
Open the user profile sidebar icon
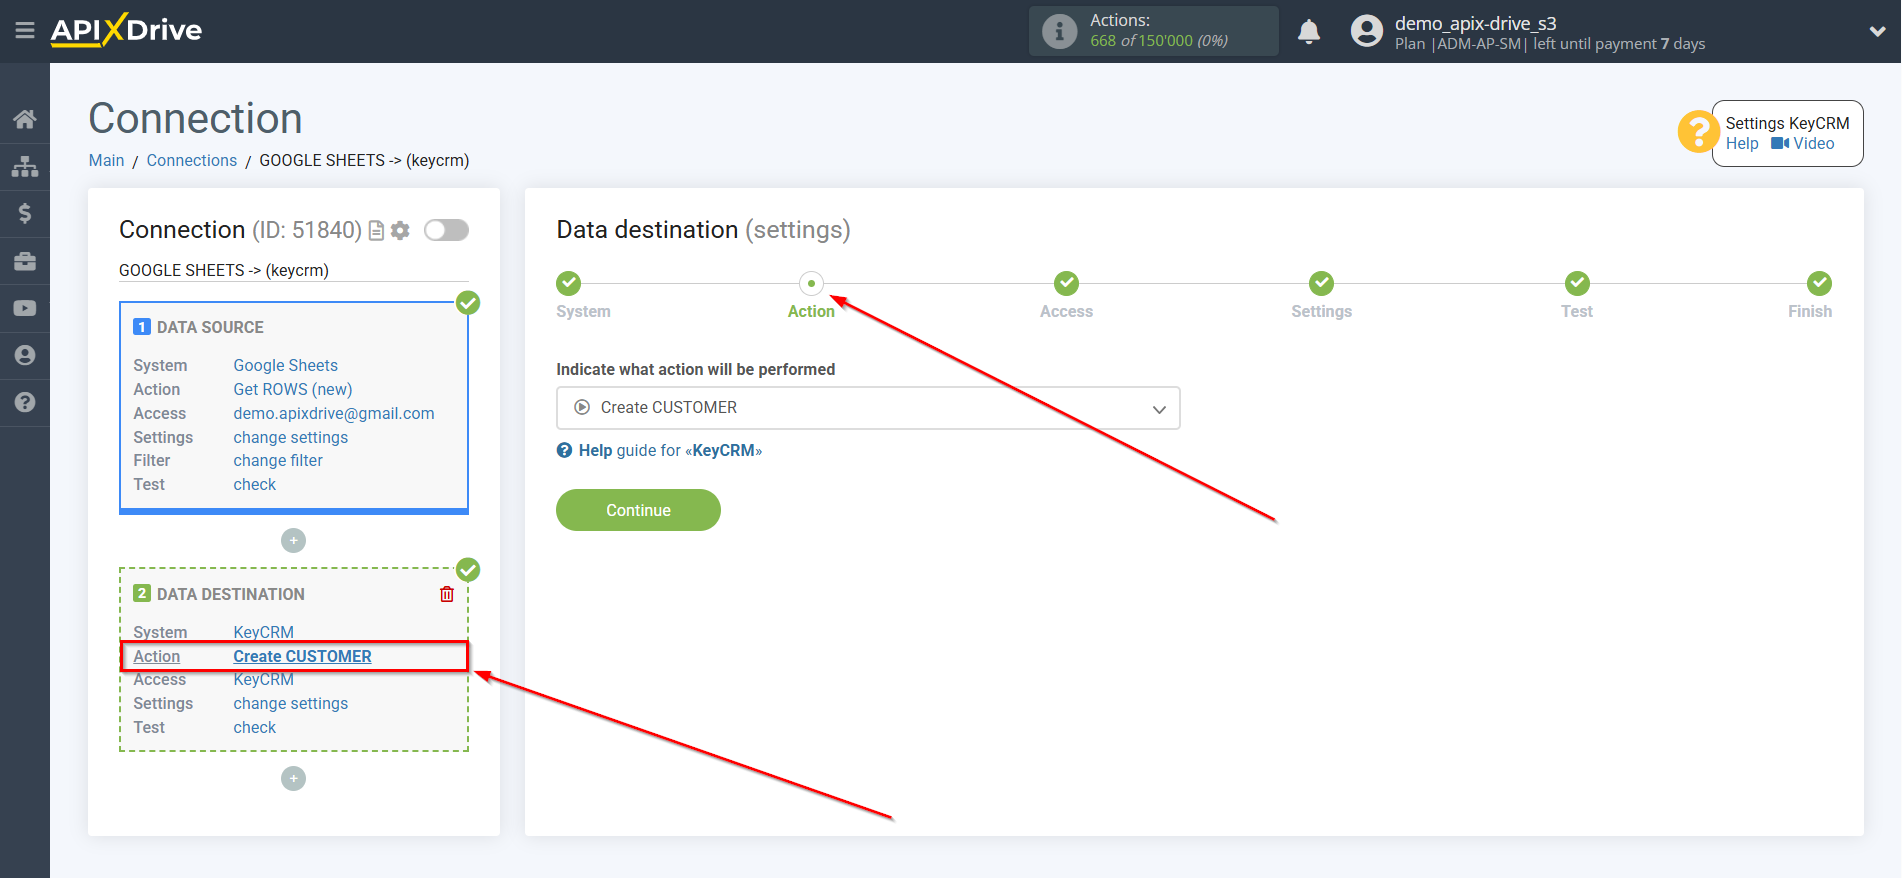pyautogui.click(x=25, y=355)
